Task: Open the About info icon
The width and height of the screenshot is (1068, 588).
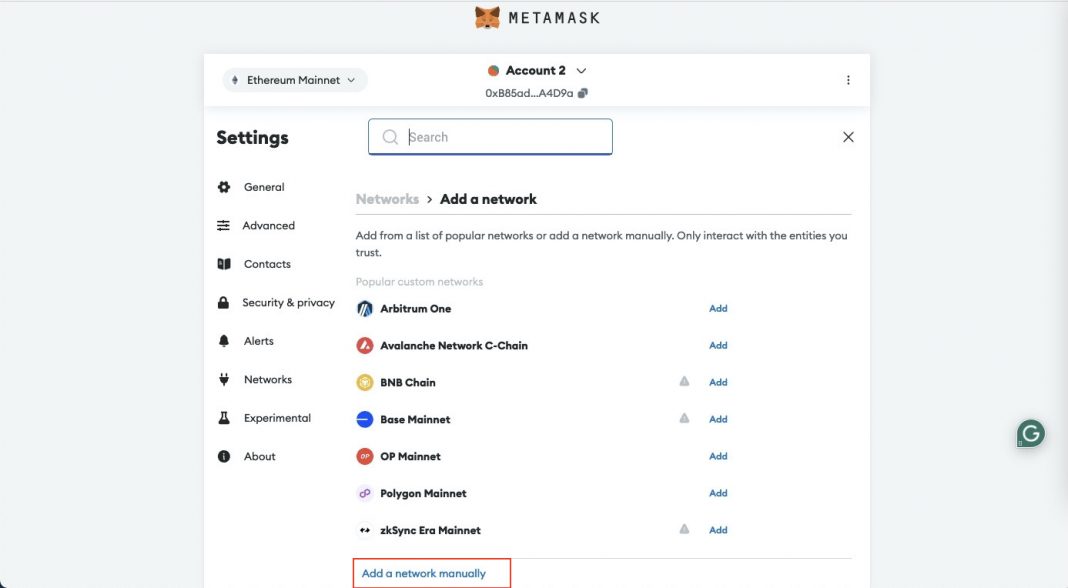Action: (223, 456)
